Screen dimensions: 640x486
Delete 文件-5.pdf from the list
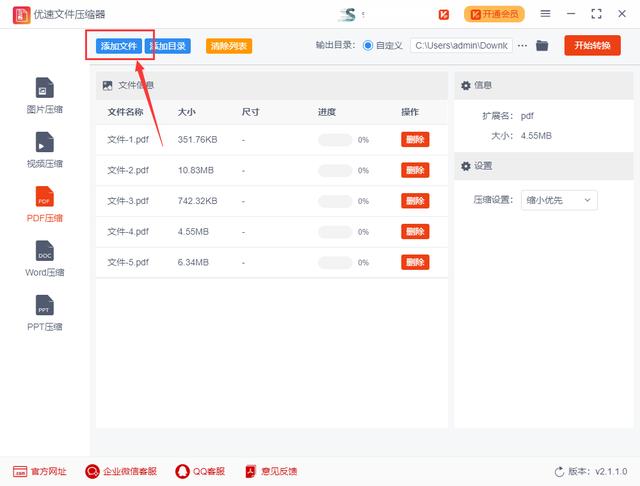pyautogui.click(x=415, y=262)
